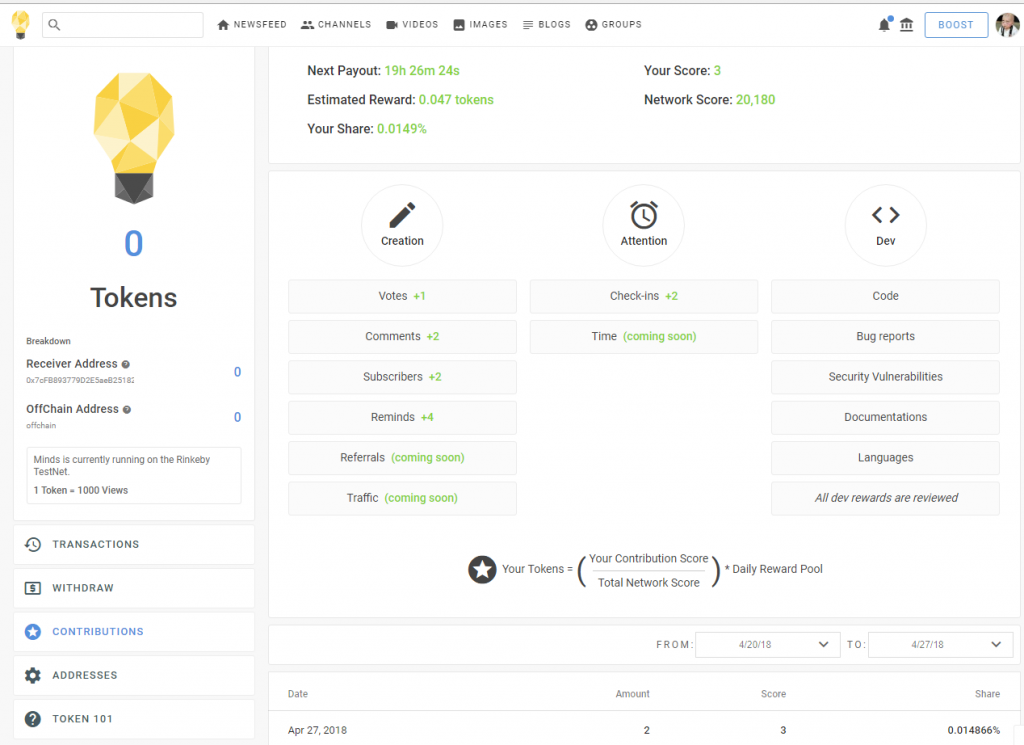Click the Network Score 20,180 value
Screen dimensions: 1024x745
click(x=756, y=100)
